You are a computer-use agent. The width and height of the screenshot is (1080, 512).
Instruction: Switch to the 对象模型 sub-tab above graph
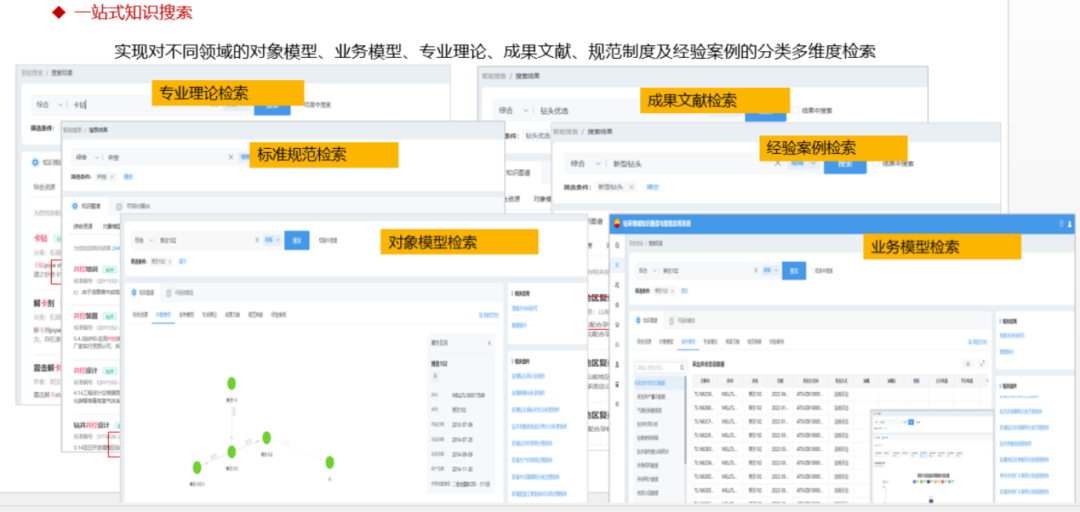click(x=162, y=315)
